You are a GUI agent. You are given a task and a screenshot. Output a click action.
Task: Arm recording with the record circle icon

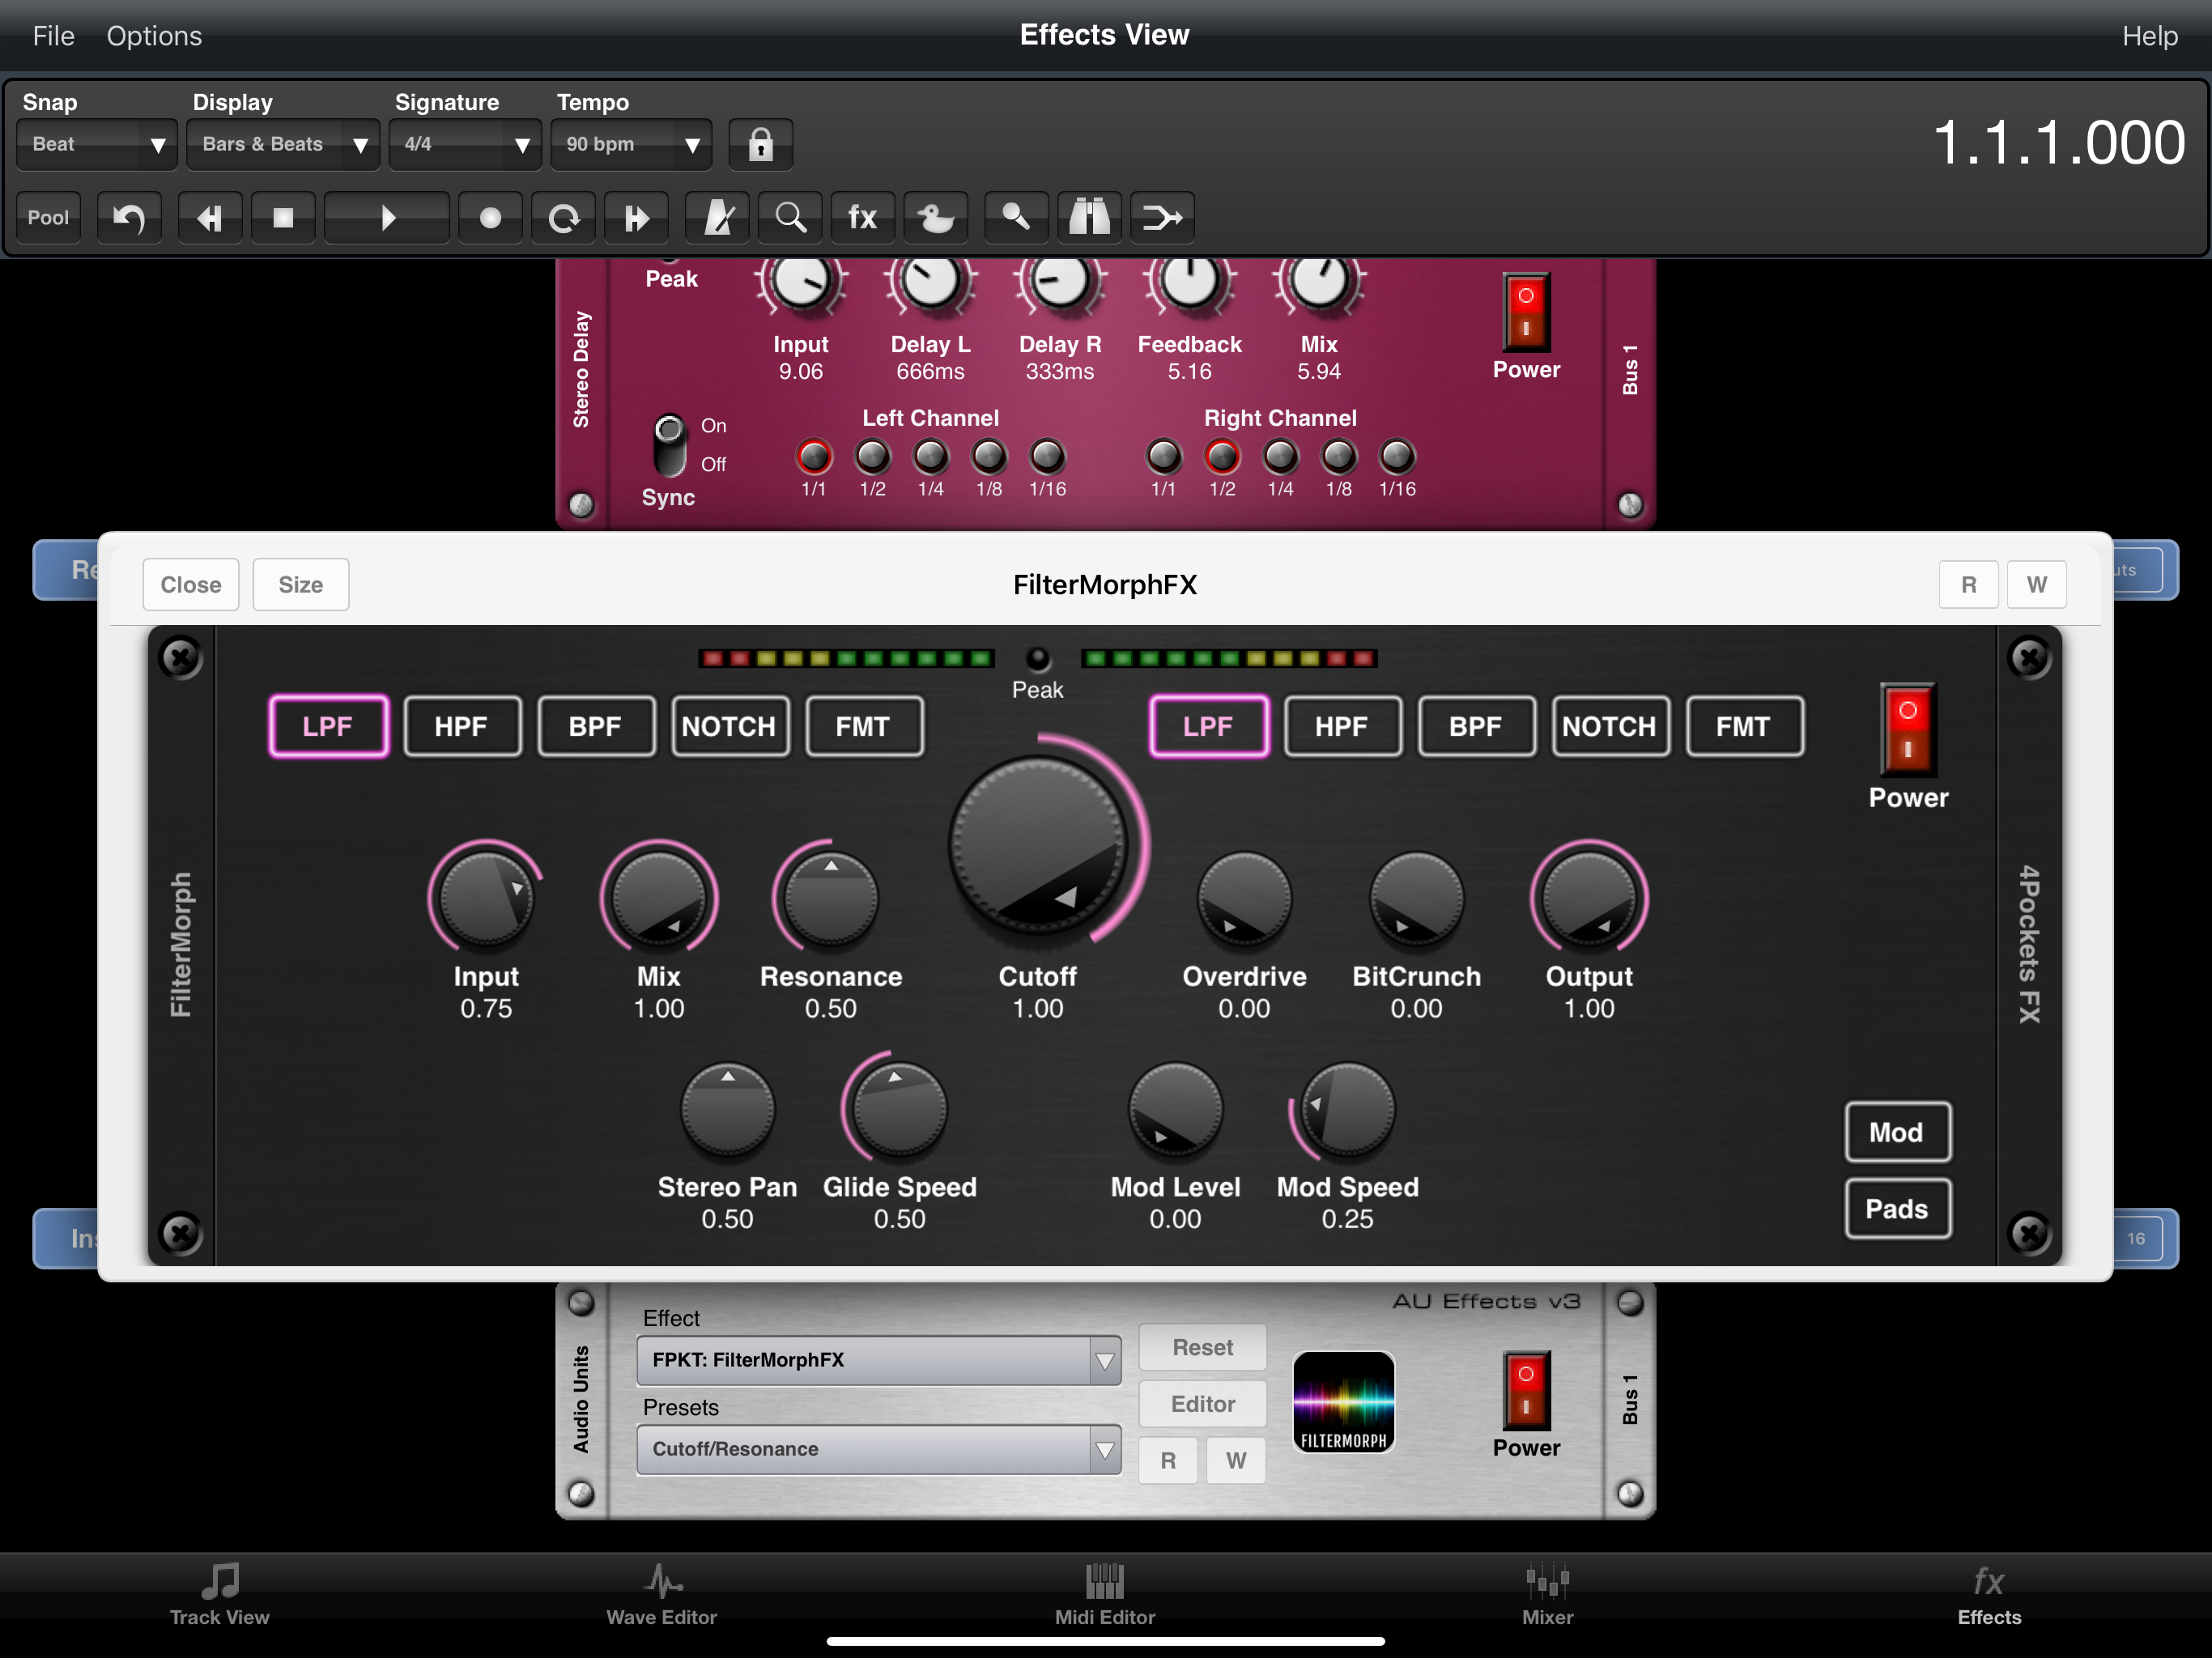(x=490, y=217)
